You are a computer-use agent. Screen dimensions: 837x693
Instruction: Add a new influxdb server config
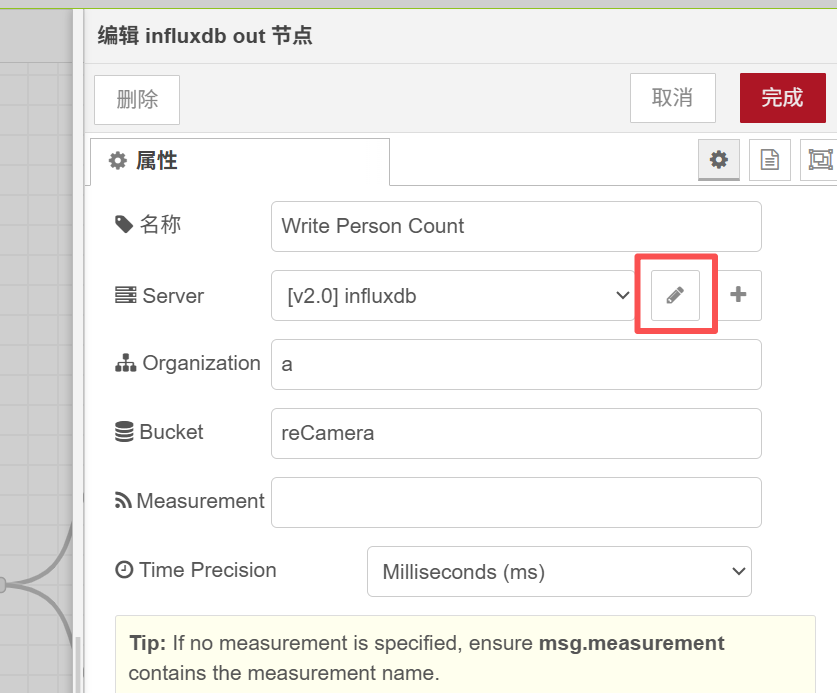click(739, 295)
